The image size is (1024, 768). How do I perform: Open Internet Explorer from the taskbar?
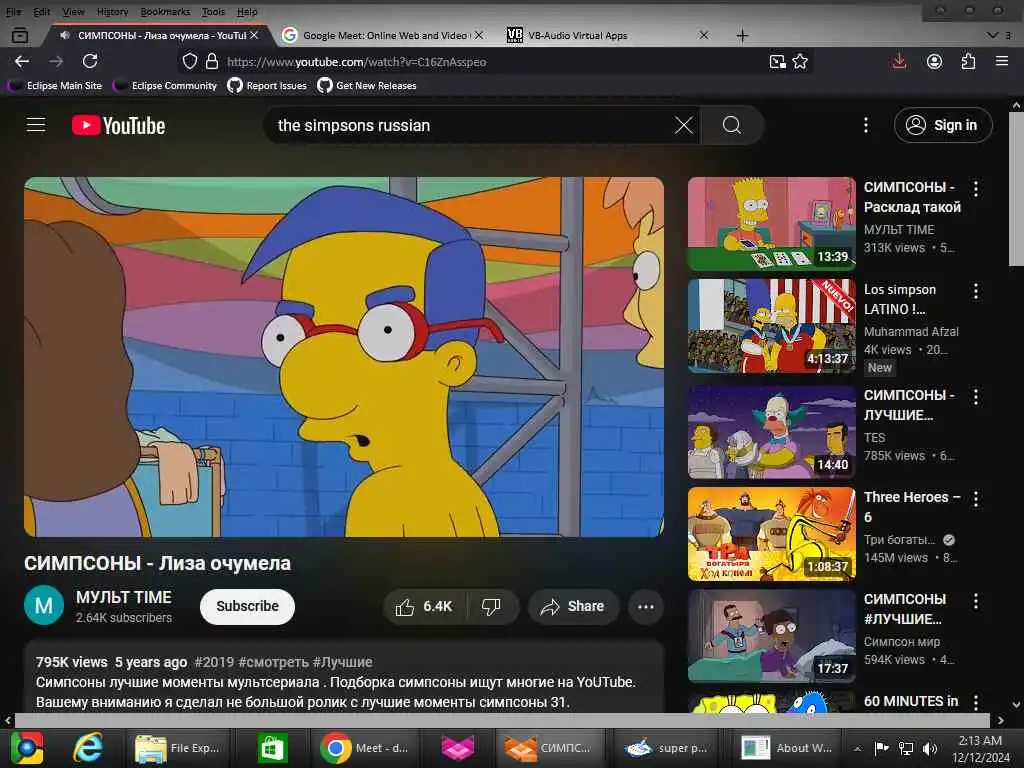[x=88, y=748]
